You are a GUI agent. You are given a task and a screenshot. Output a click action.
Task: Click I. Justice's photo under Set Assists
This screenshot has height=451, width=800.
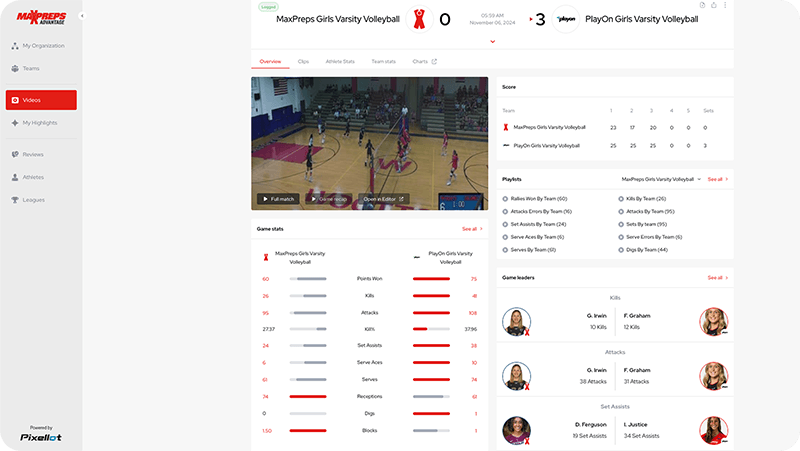coord(714,430)
